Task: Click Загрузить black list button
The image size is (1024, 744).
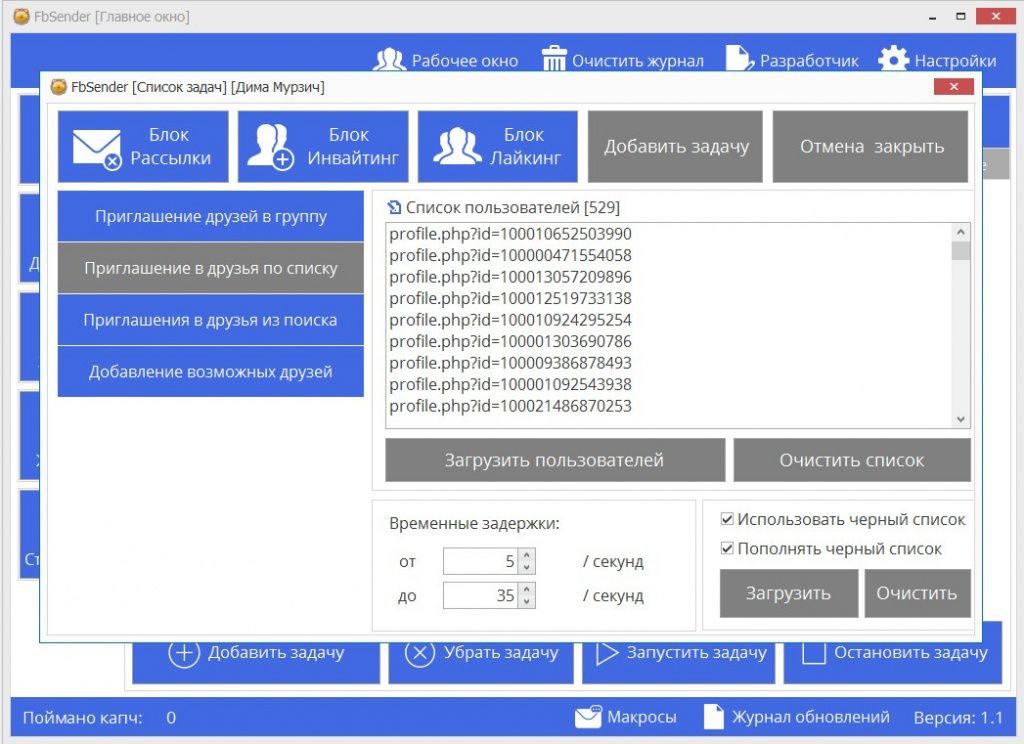Action: (x=789, y=593)
